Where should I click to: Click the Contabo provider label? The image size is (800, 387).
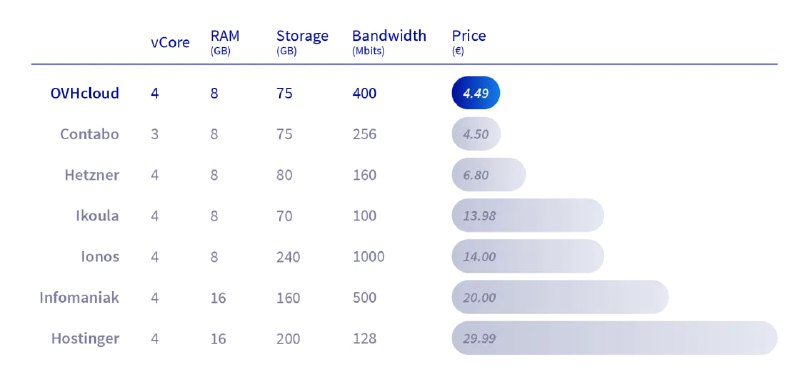89,134
